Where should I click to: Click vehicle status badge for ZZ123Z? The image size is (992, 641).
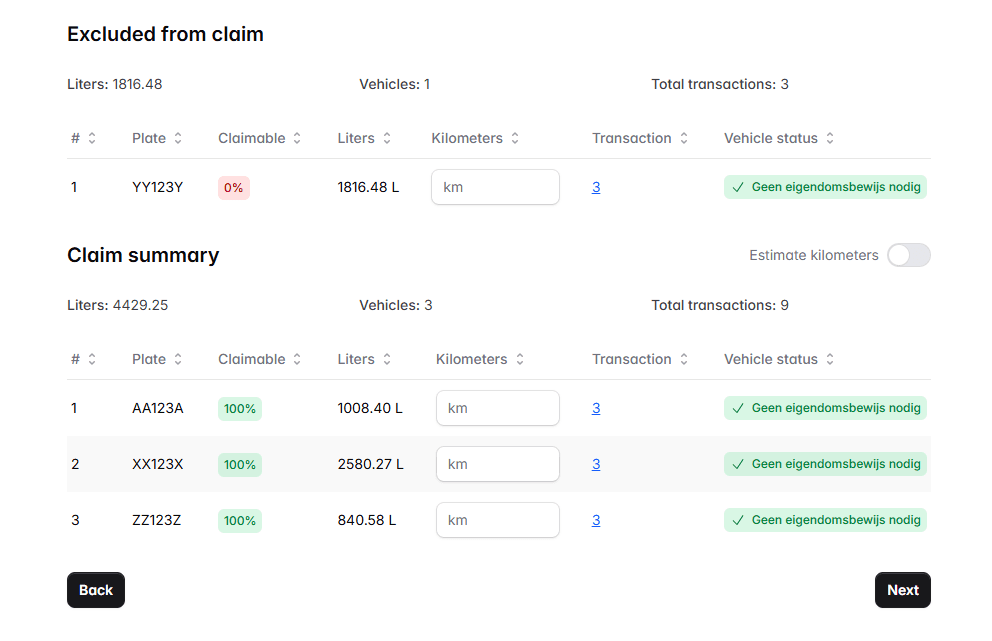coord(825,520)
